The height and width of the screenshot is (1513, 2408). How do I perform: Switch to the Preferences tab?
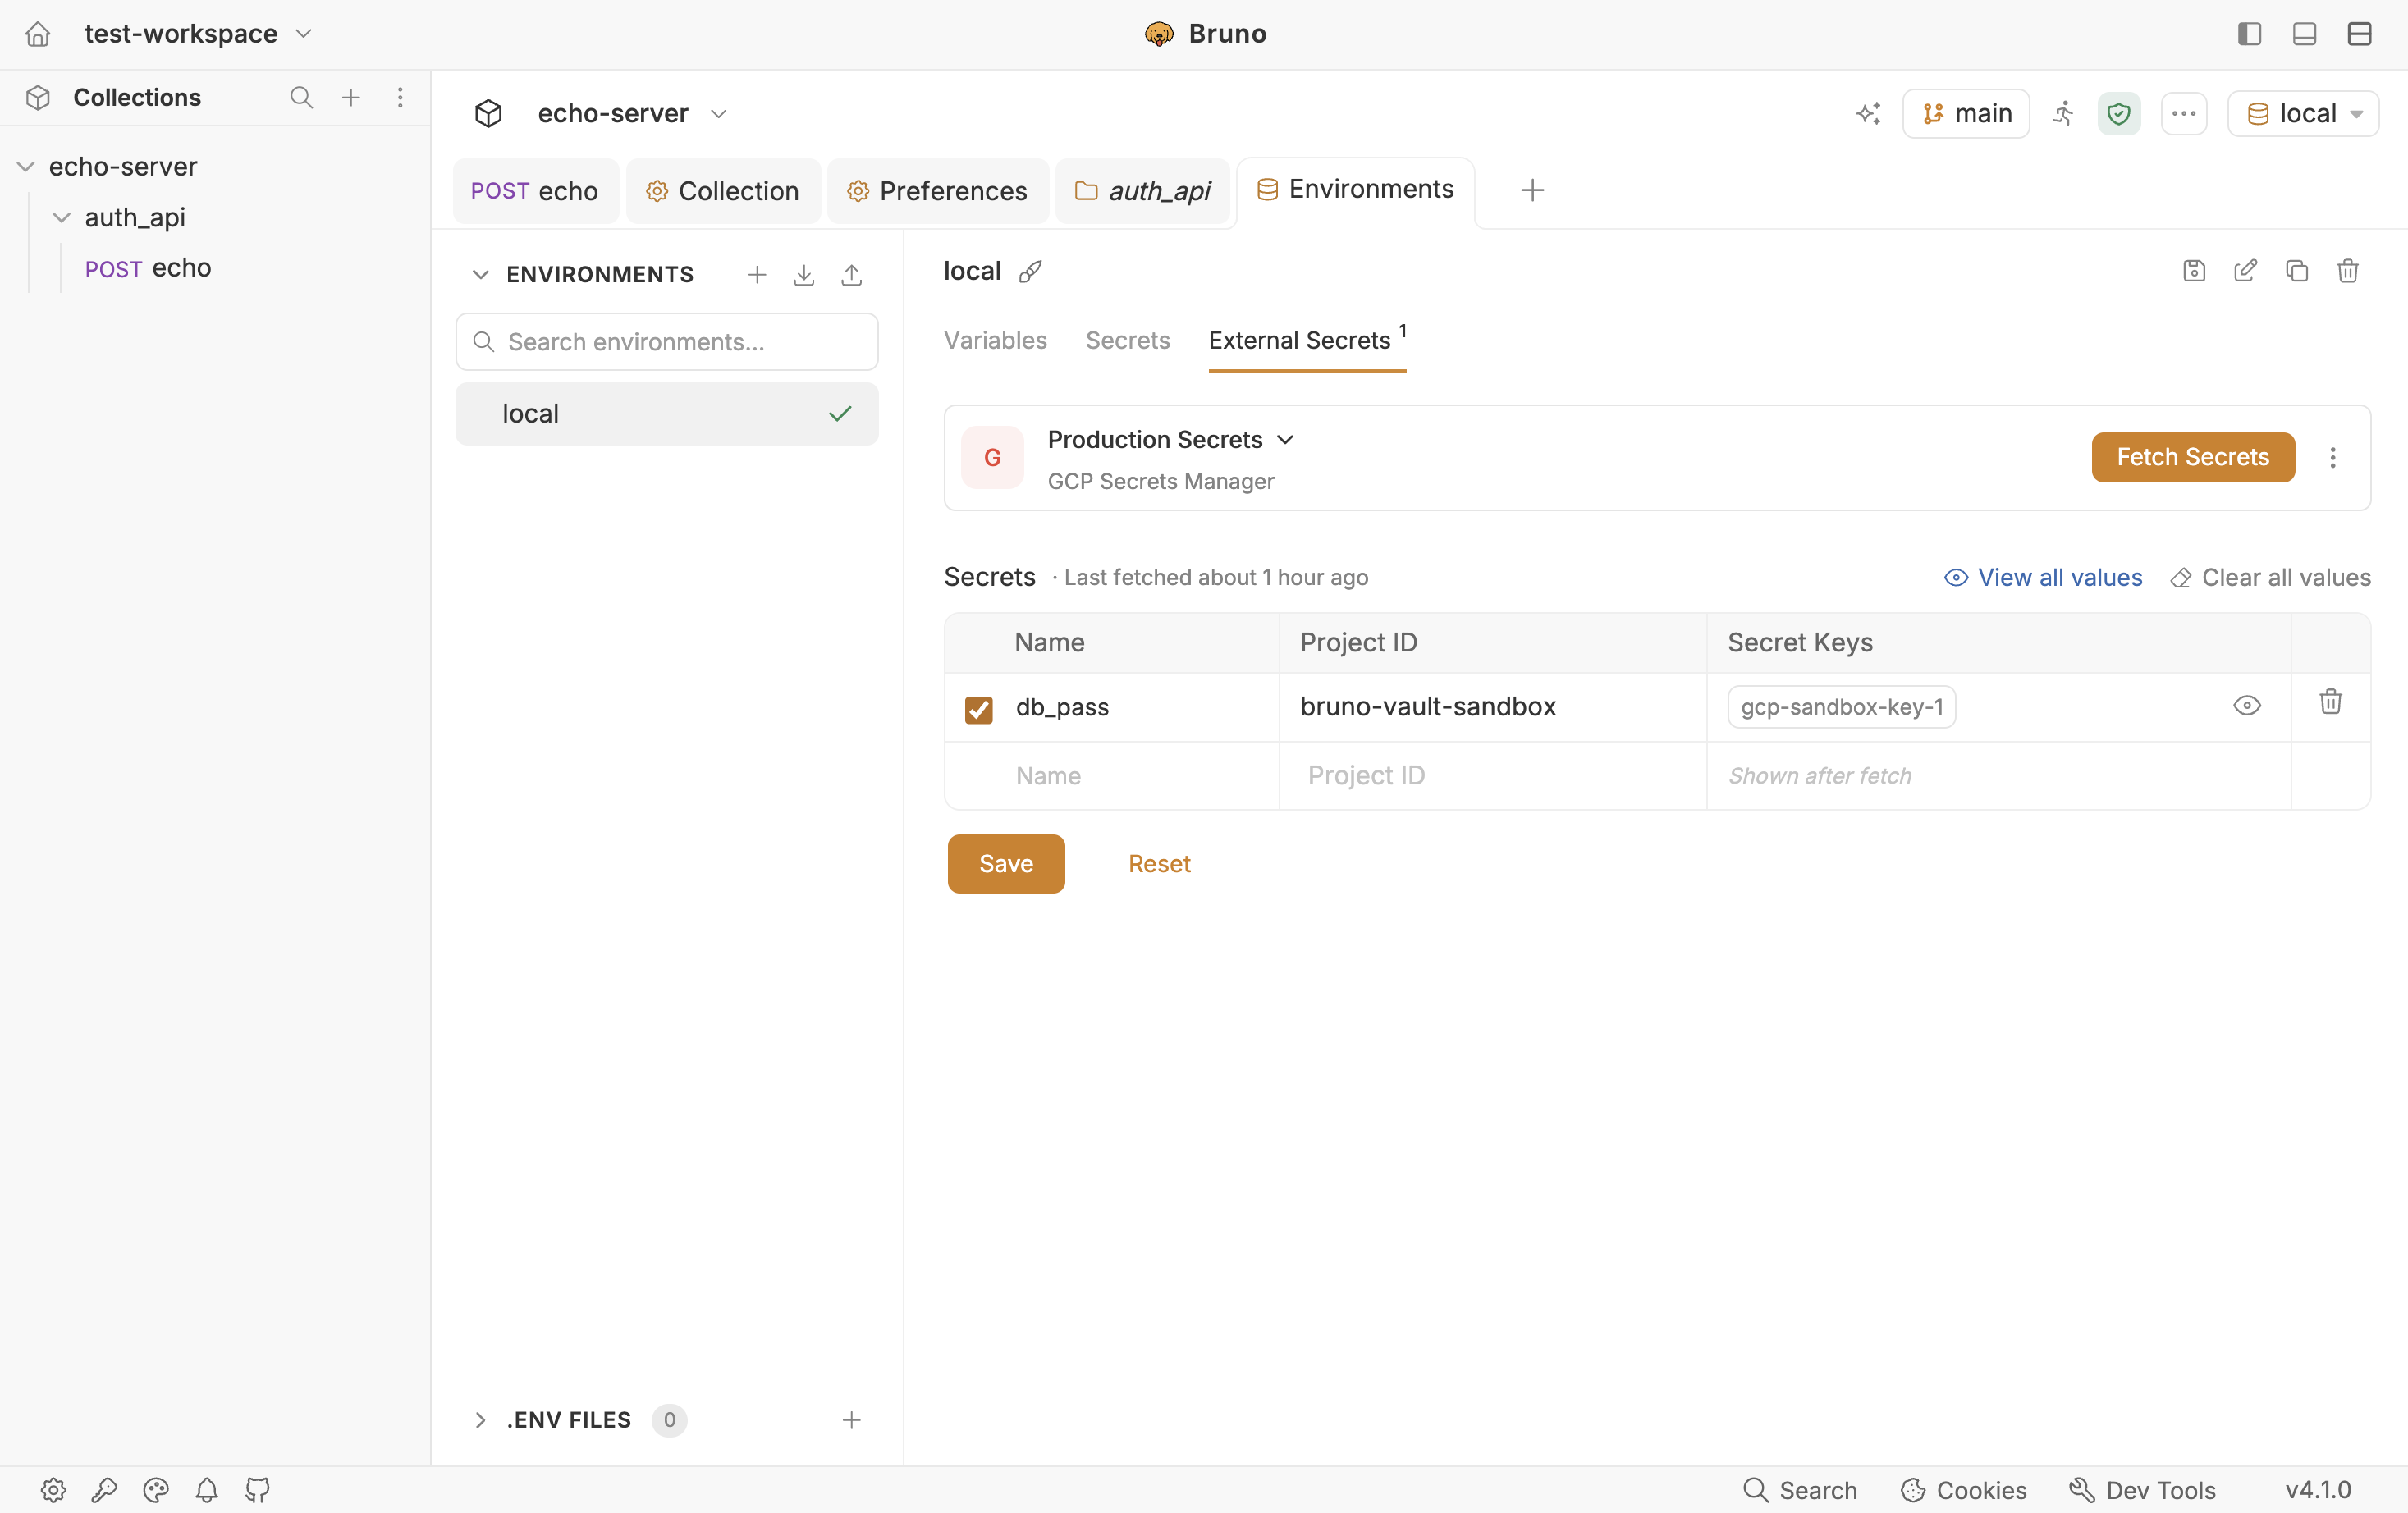pyautogui.click(x=938, y=191)
